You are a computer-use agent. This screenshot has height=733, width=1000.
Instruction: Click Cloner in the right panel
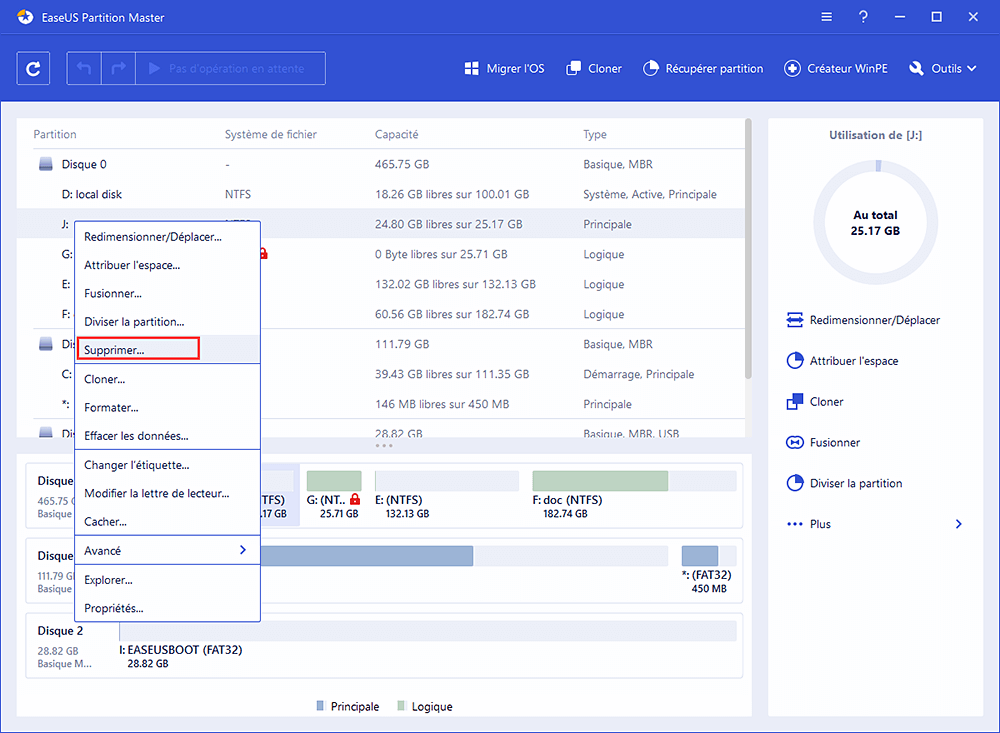click(815, 402)
